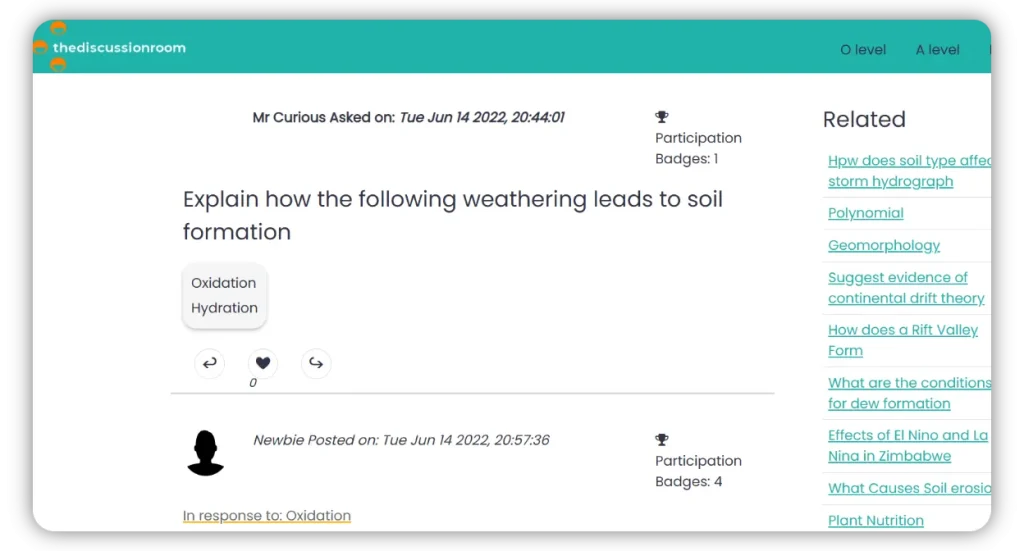Click the Newbie user avatar silhouette
This screenshot has width=1024, height=551.
tap(206, 453)
